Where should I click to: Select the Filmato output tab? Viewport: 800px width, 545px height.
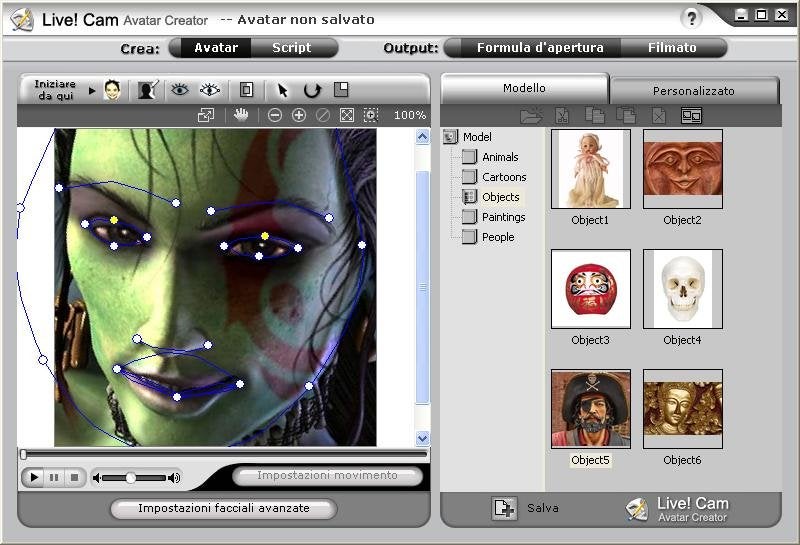point(672,47)
